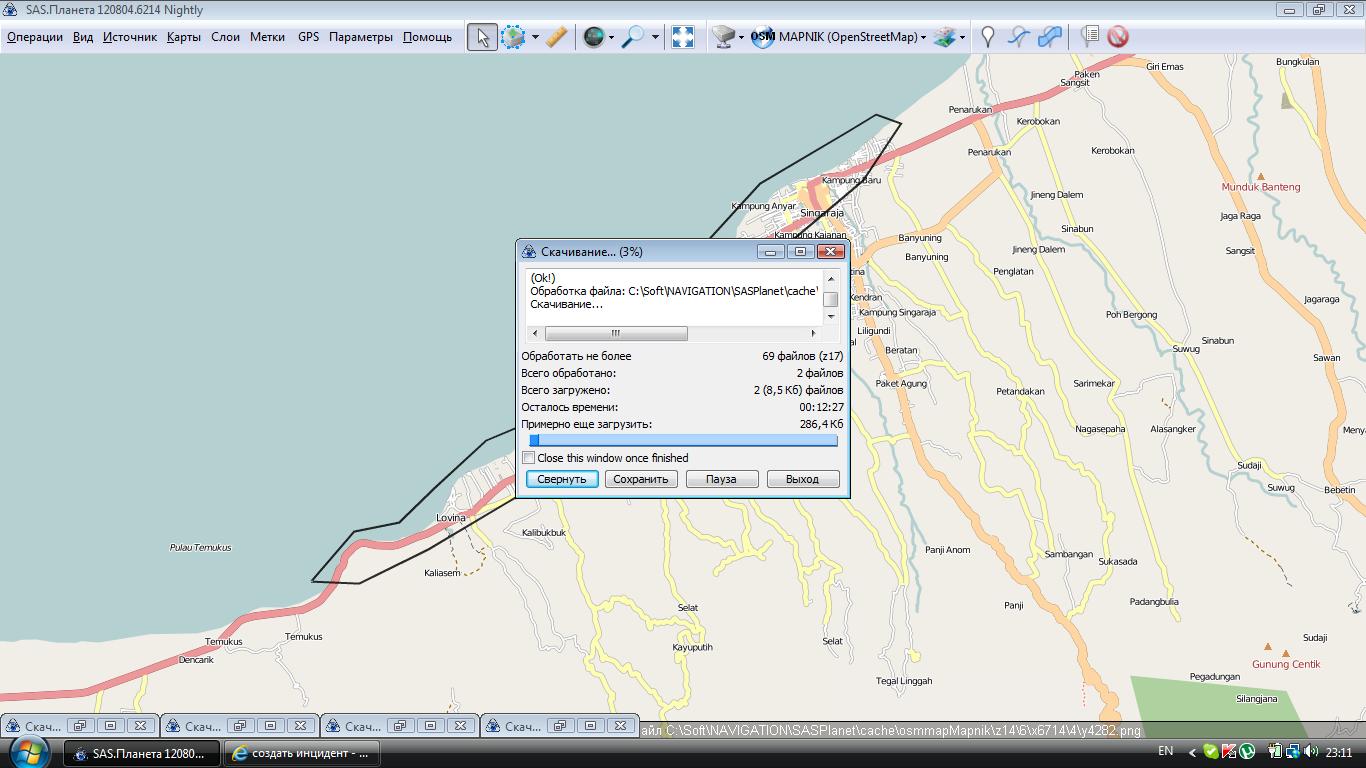Toggle full screen map view
Image resolution: width=1366 pixels, height=768 pixels.
(683, 37)
